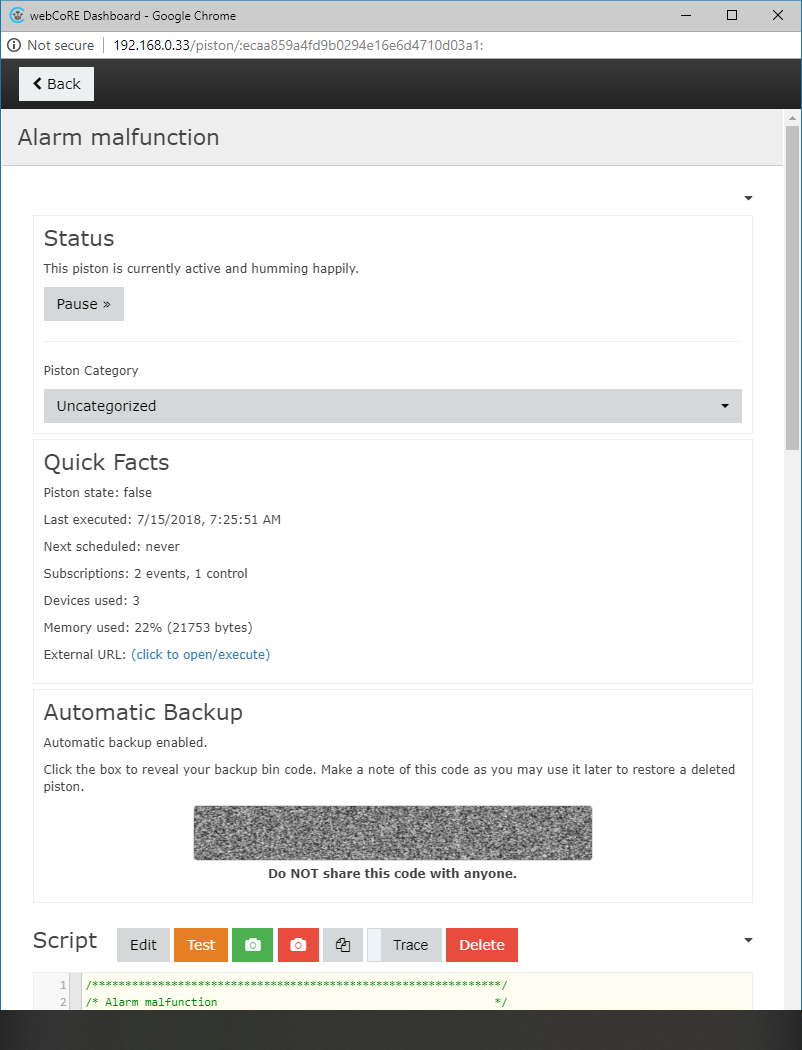
Task: Select the 'Last executed: 7/15/2018' text
Action: tap(162, 520)
